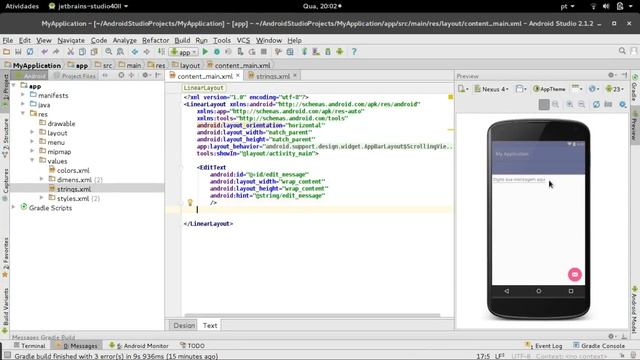The image size is (640, 360).
Task: Click the Stop square icon
Action: tap(264, 52)
